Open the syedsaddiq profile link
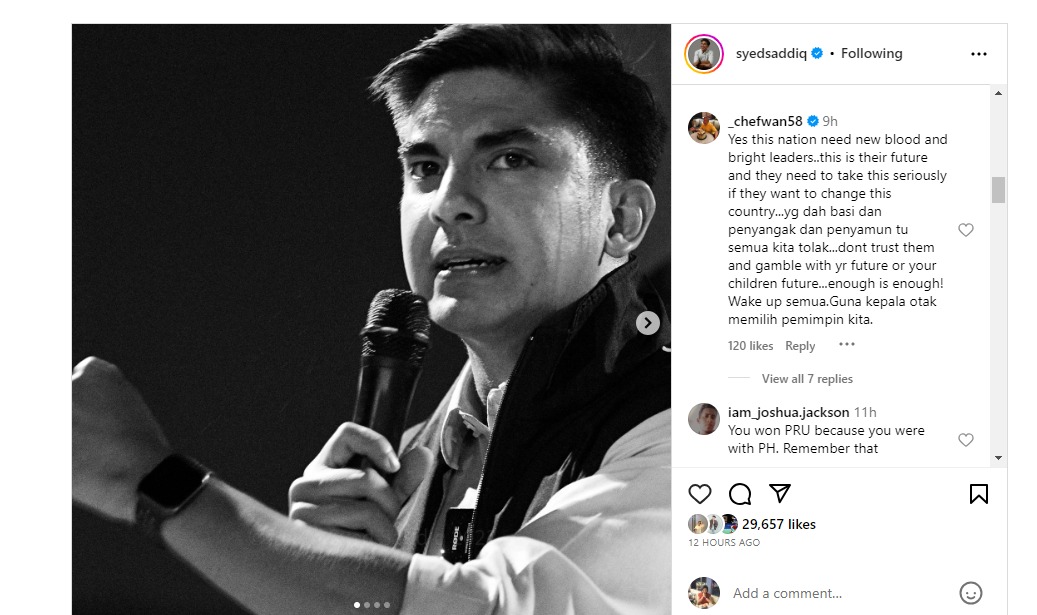This screenshot has width=1037, height=615. tap(769, 54)
